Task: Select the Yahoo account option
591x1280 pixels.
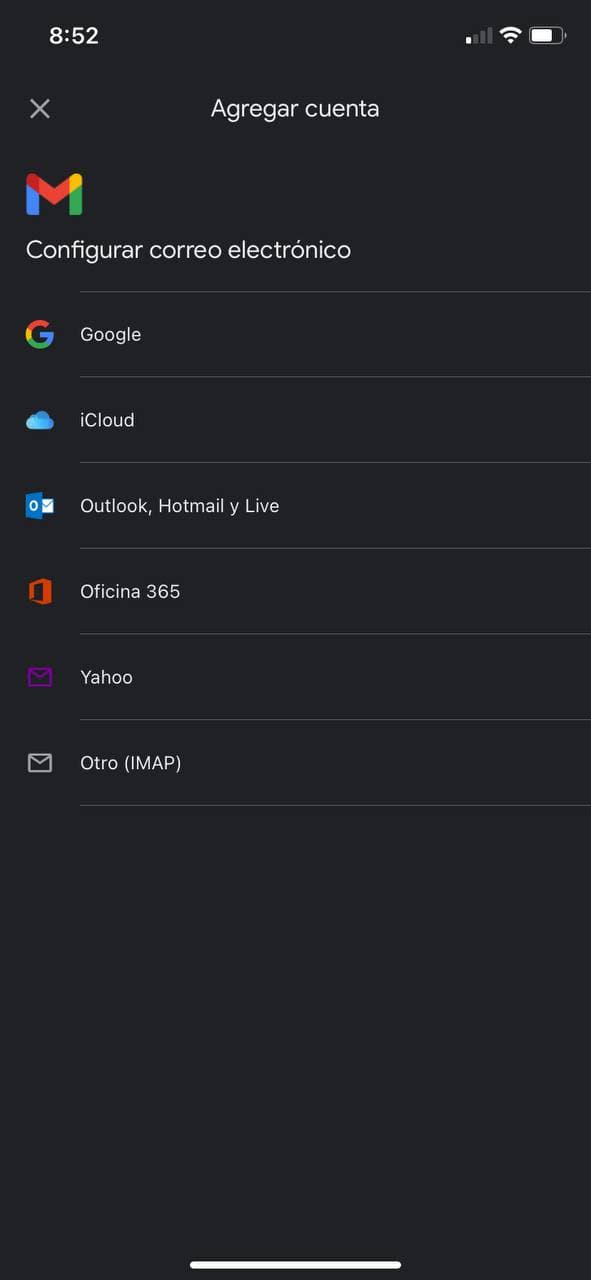Action: pyautogui.click(x=295, y=677)
